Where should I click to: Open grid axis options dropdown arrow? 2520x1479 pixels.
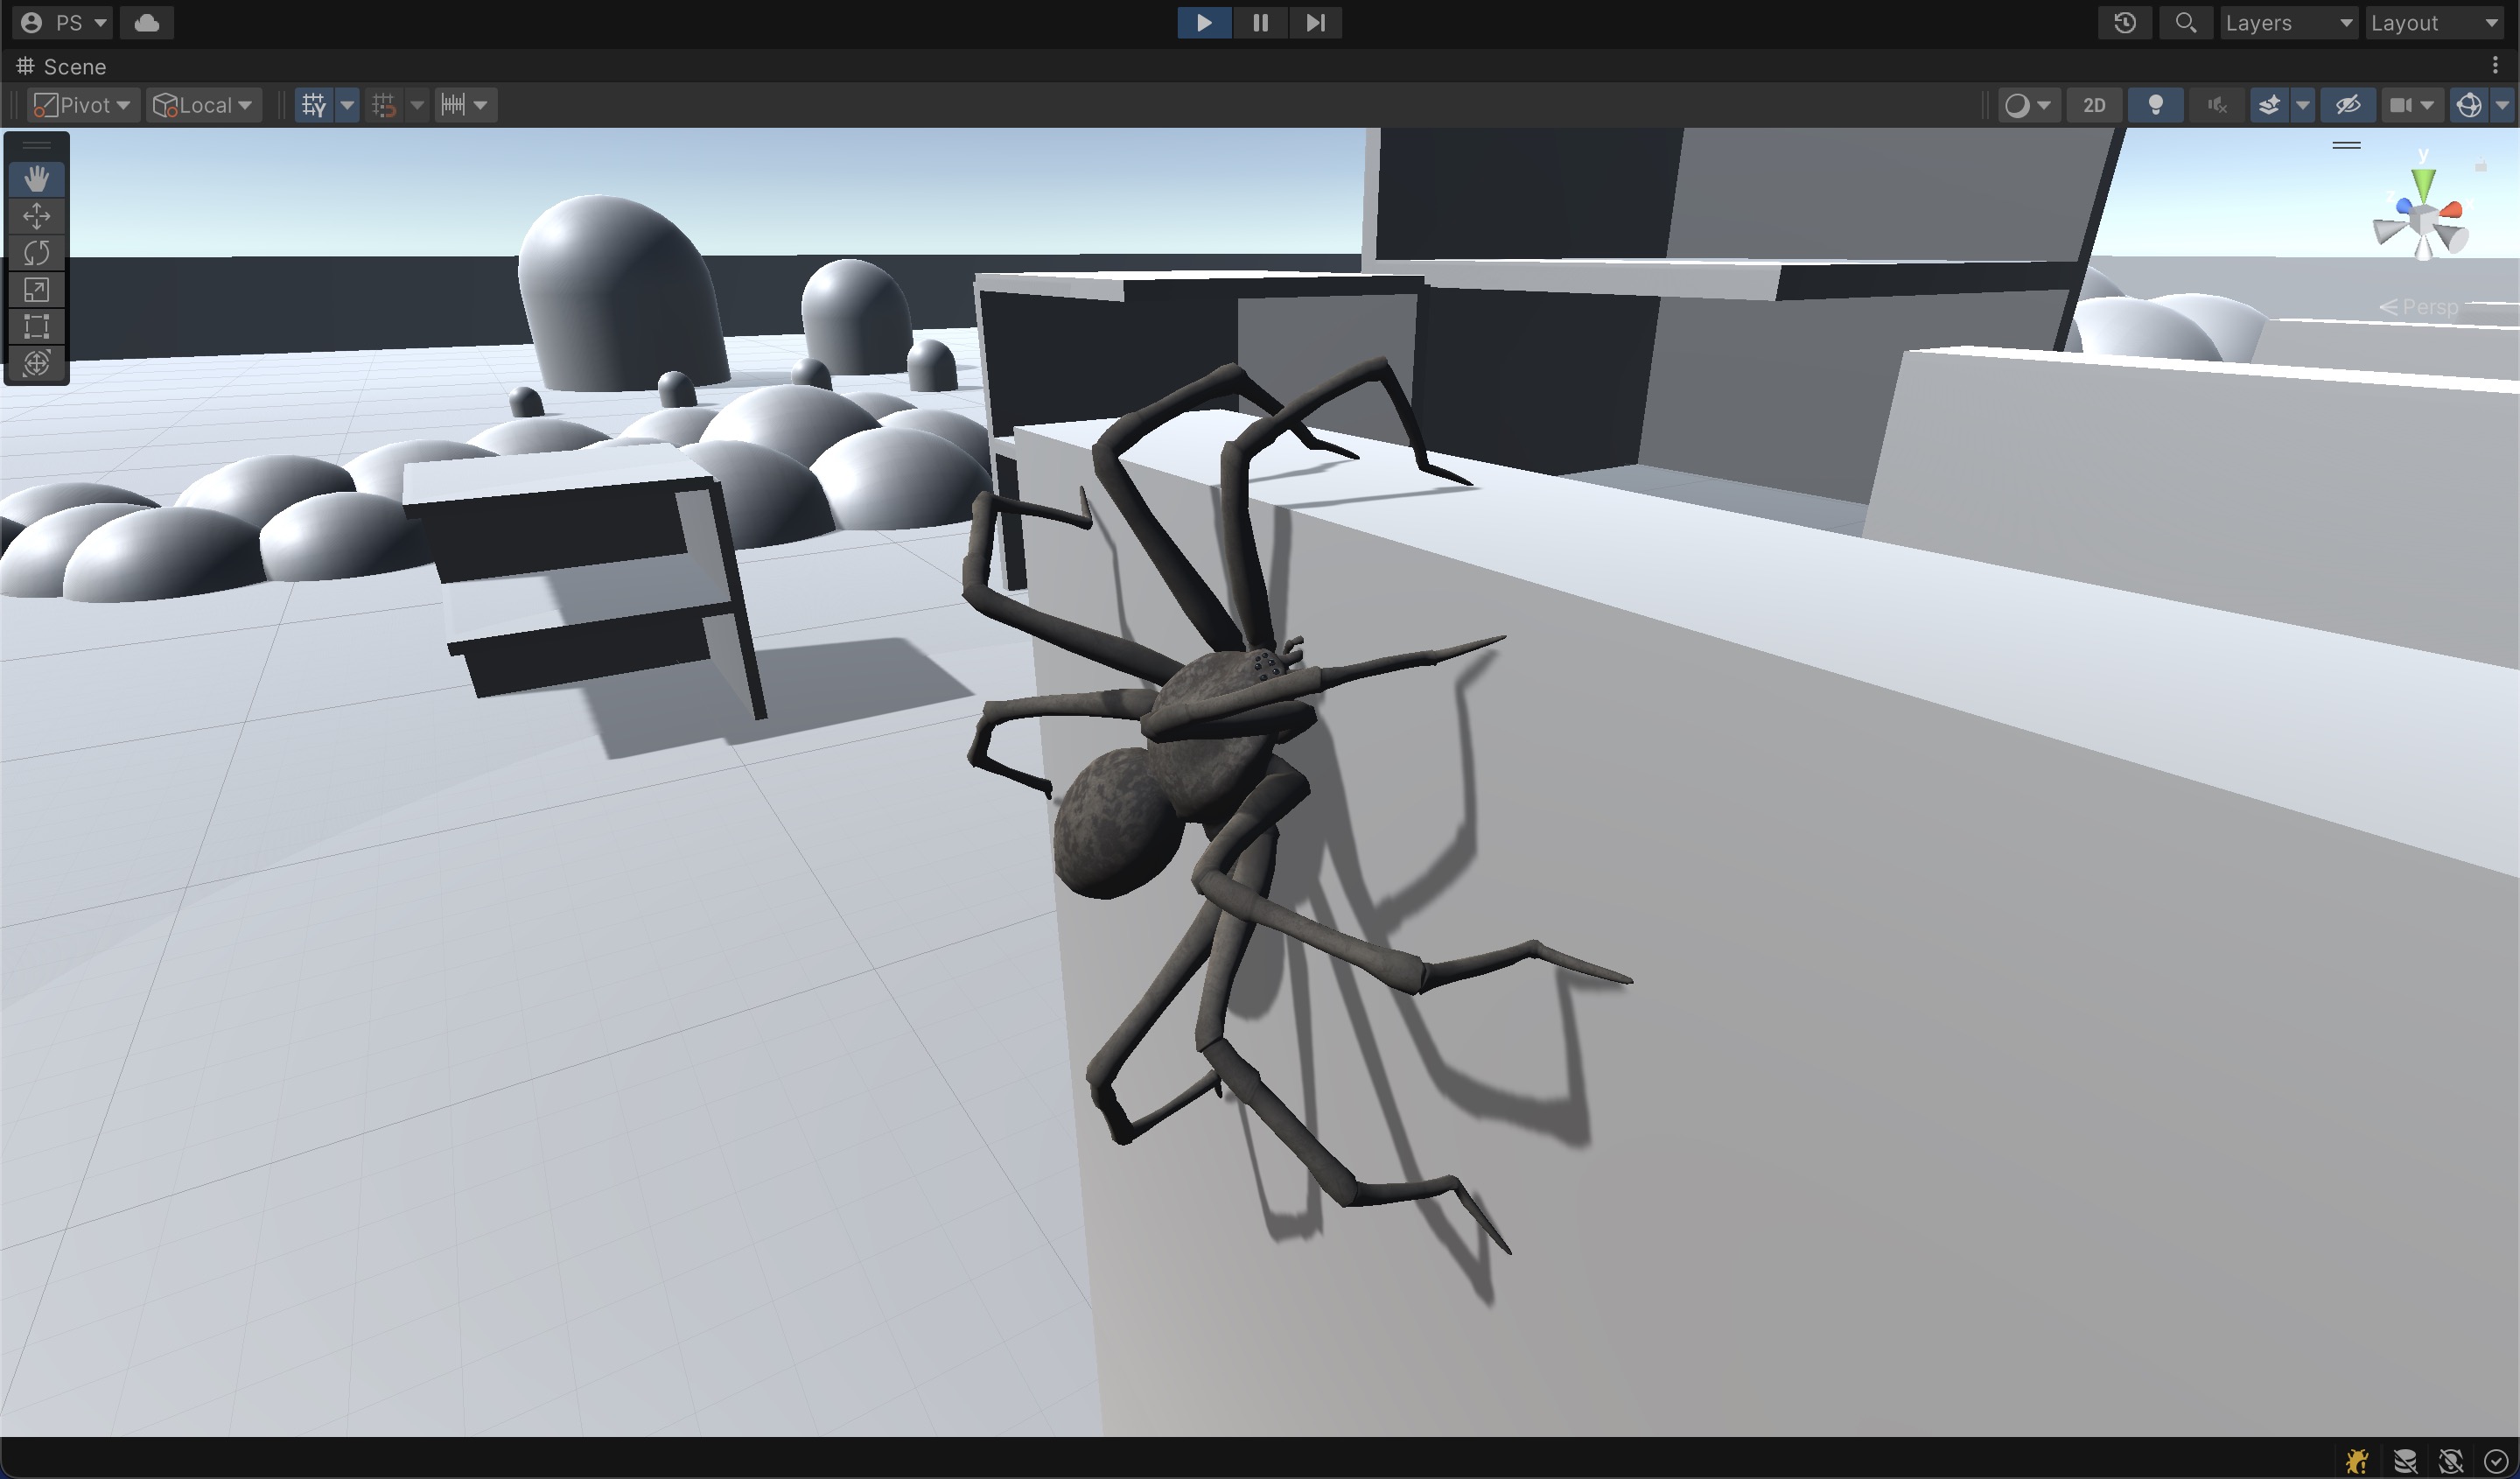(x=347, y=105)
